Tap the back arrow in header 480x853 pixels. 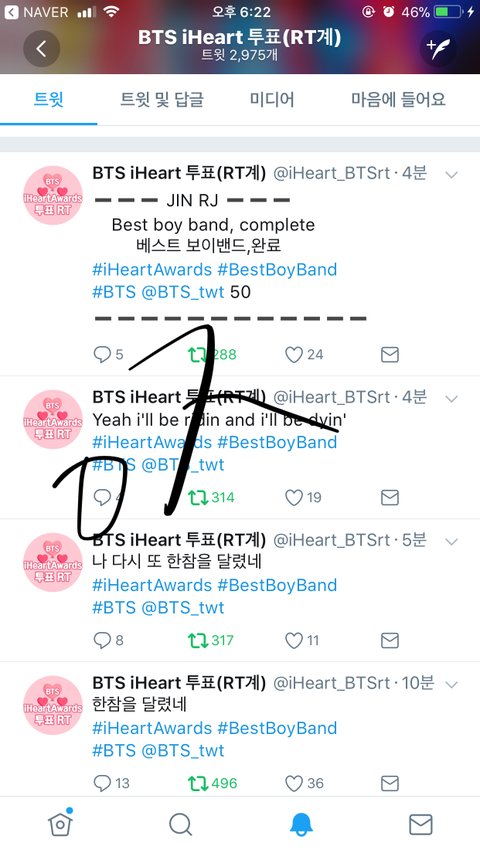click(41, 48)
